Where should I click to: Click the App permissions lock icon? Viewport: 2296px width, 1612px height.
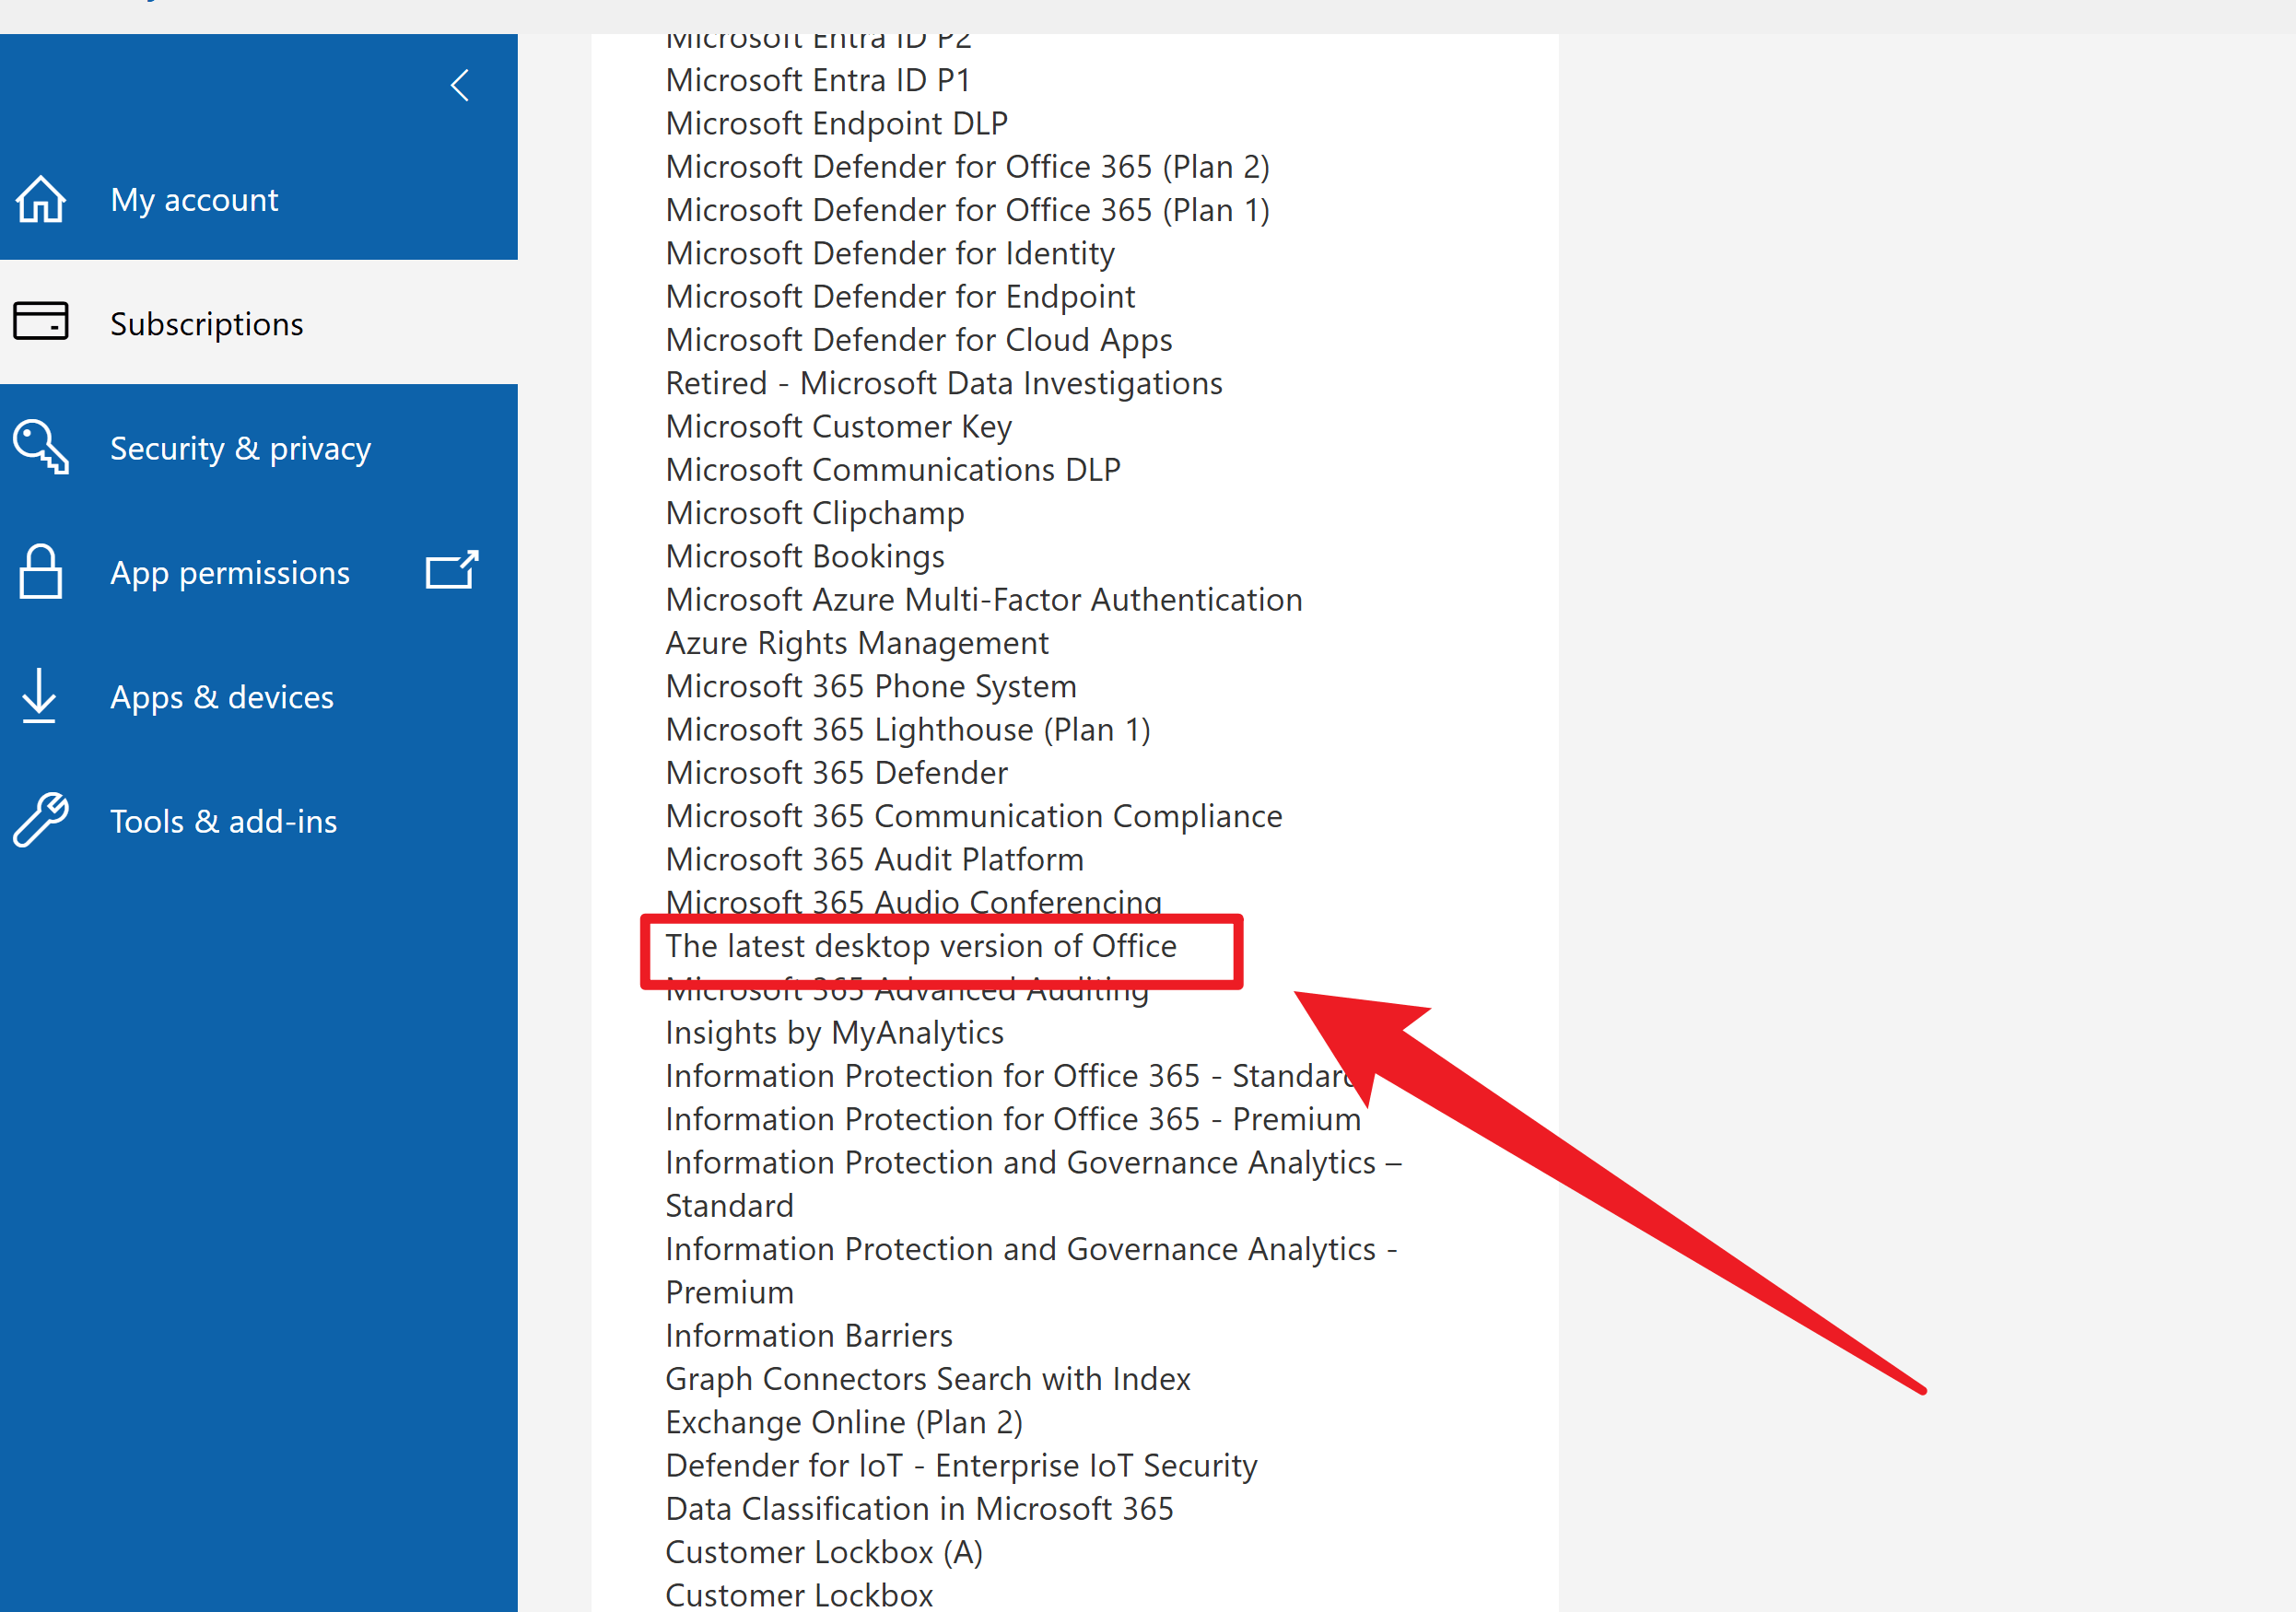(41, 572)
